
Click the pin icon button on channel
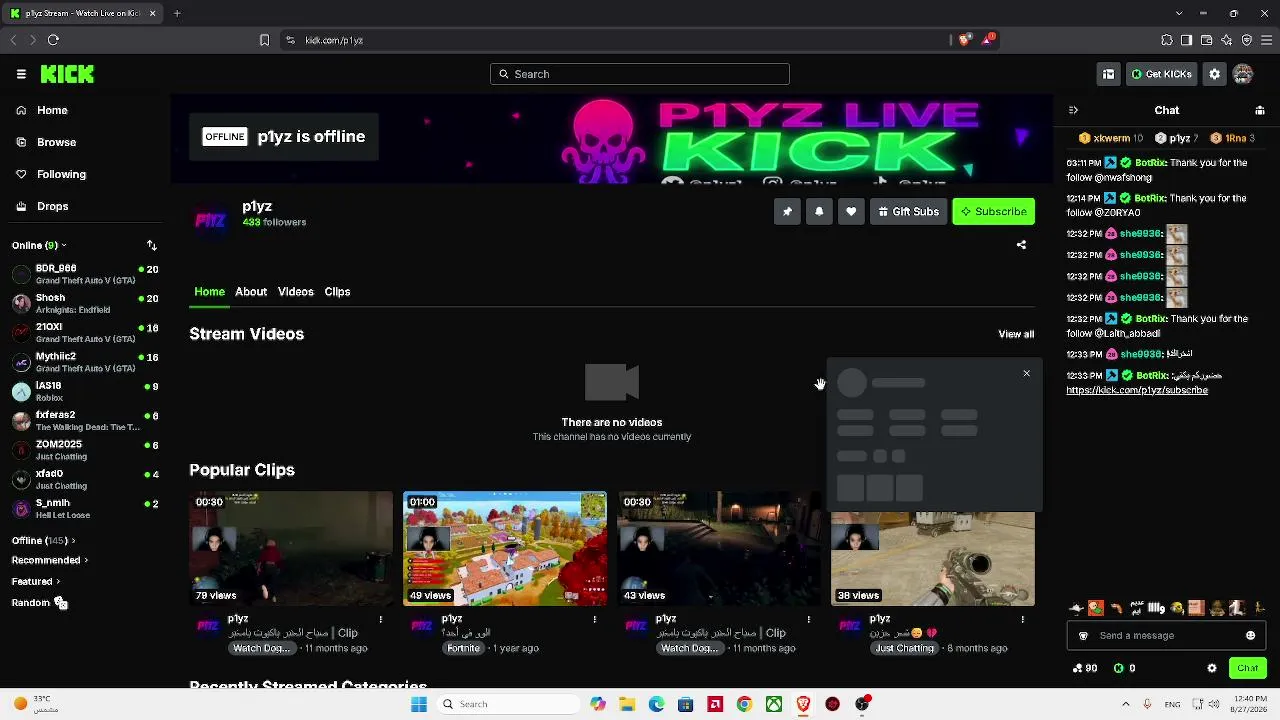pyautogui.click(x=787, y=211)
